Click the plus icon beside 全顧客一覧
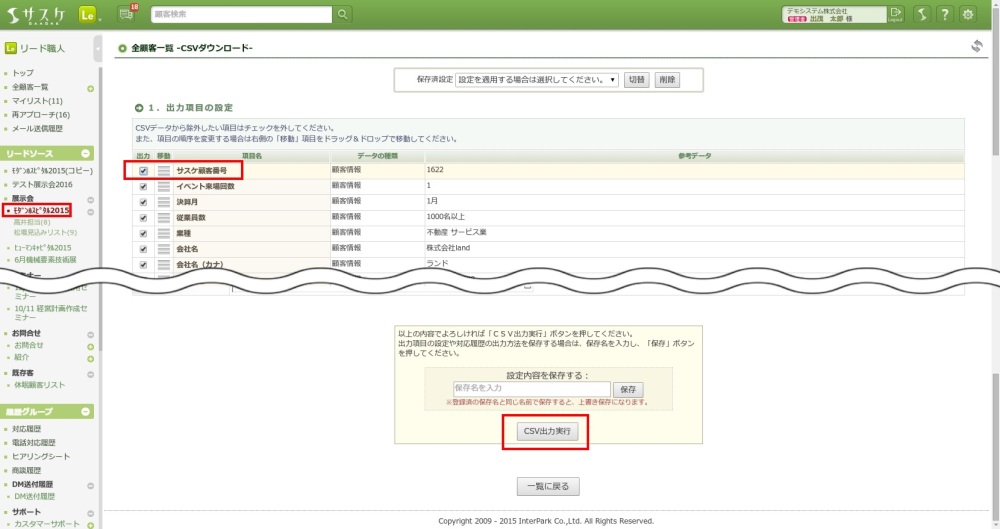This screenshot has width=1000, height=529. [x=91, y=88]
